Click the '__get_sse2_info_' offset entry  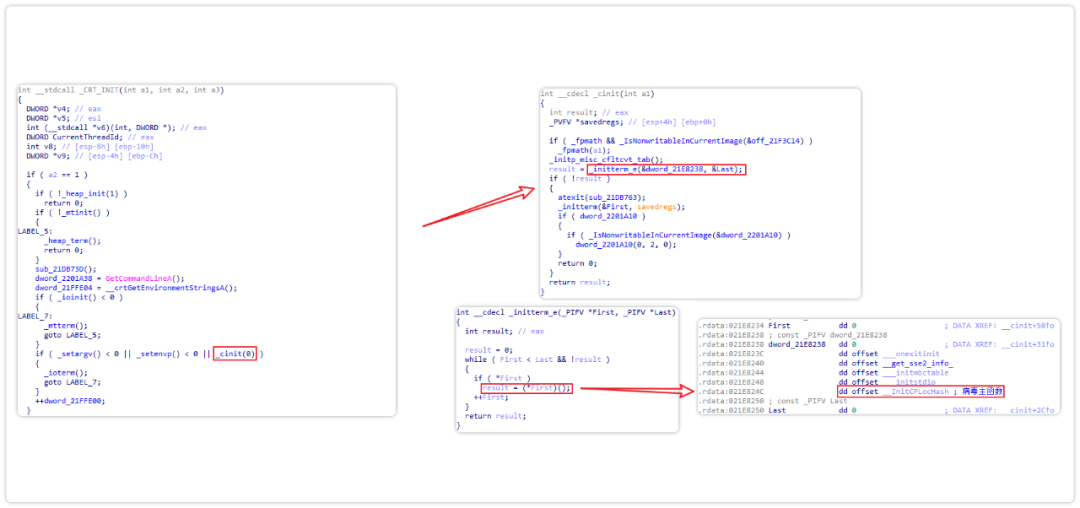tap(917, 363)
